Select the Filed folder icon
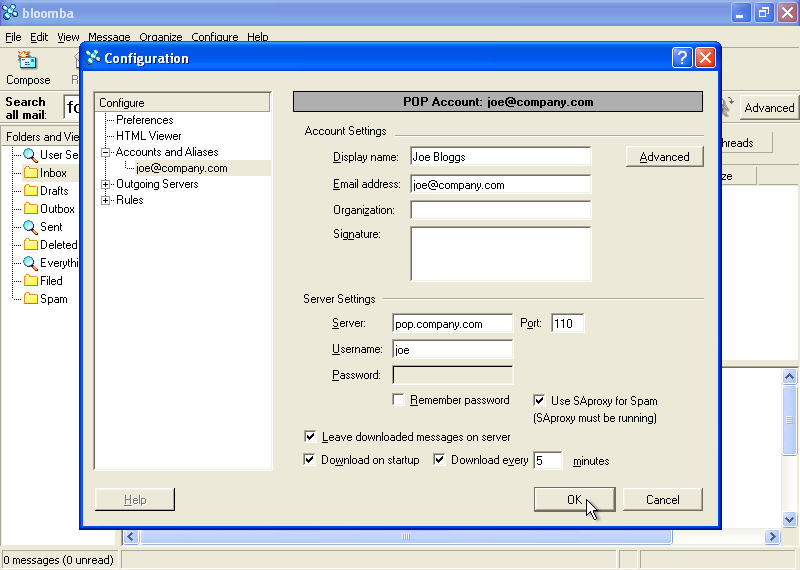 tap(31, 281)
